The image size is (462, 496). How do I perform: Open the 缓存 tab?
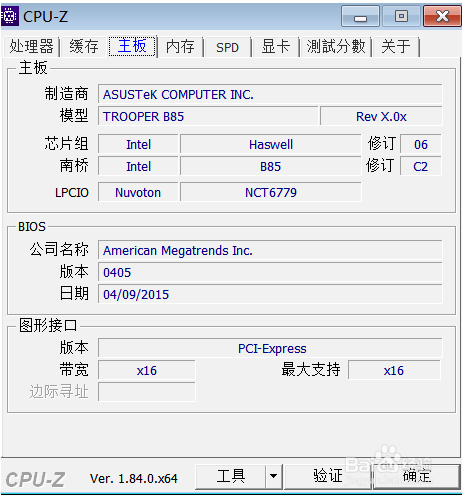click(84, 46)
